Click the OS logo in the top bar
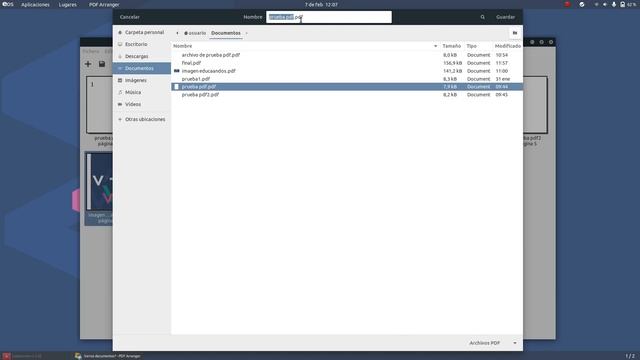This screenshot has width=640, height=360. tap(7, 4)
